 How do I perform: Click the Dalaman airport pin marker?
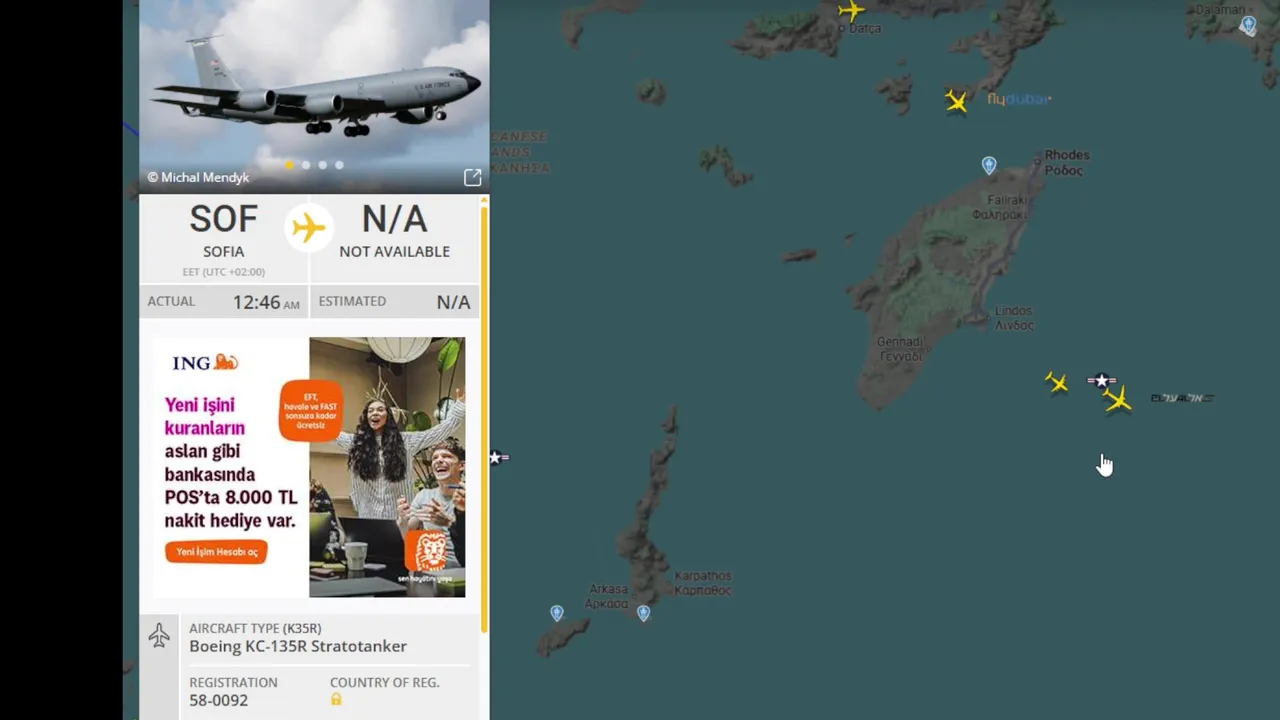point(1248,25)
